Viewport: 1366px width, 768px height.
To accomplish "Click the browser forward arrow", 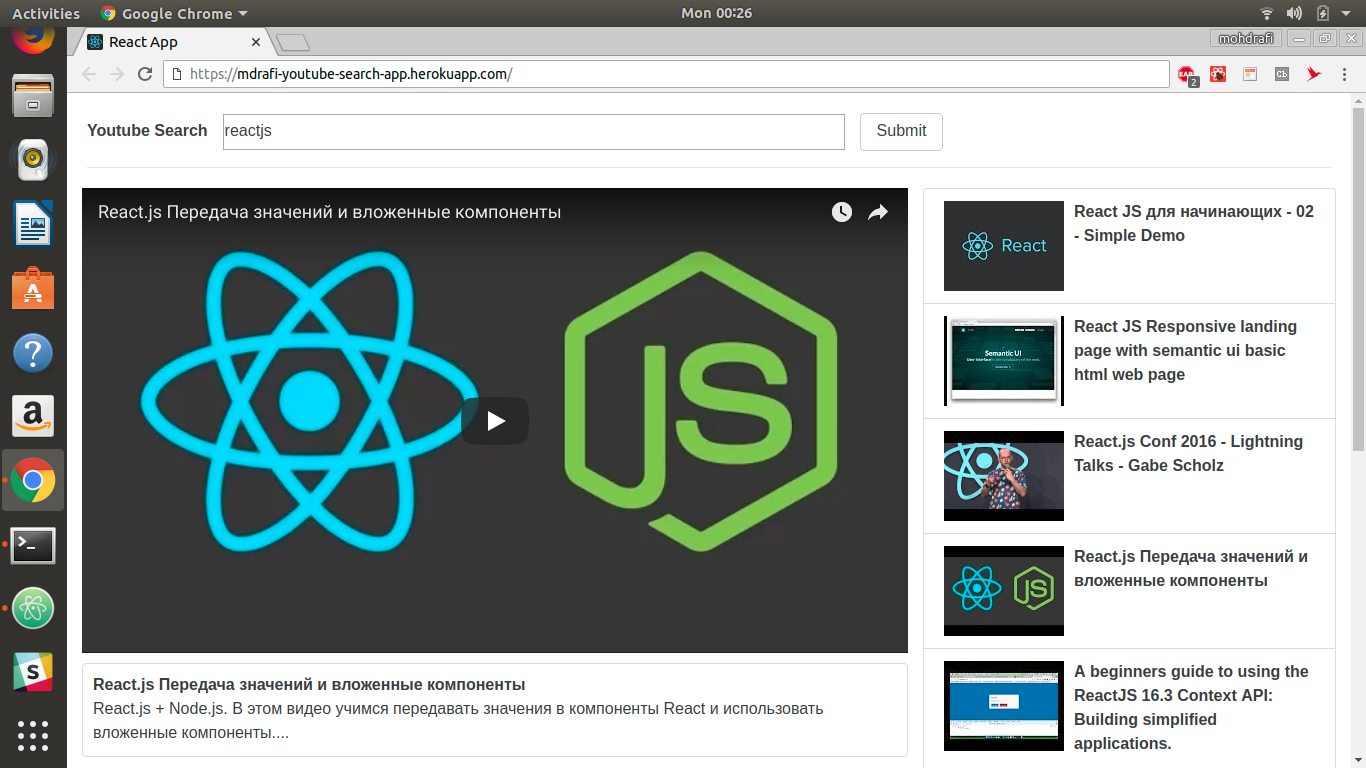I will click(117, 74).
